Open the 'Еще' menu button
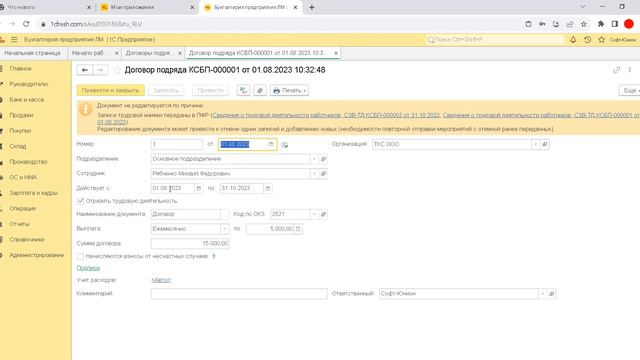Image resolution: width=640 pixels, height=360 pixels. coord(630,90)
